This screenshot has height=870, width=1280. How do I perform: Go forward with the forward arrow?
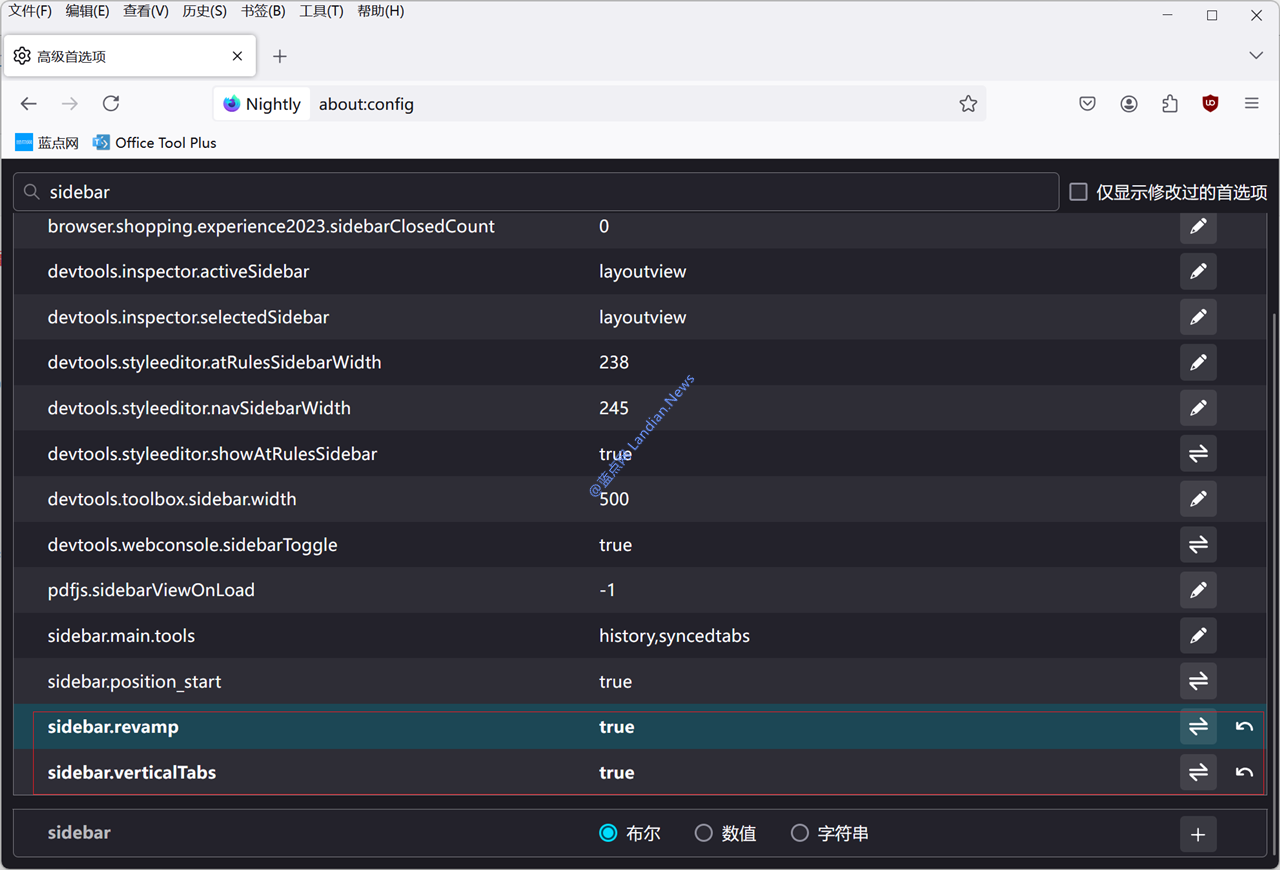click(x=70, y=104)
